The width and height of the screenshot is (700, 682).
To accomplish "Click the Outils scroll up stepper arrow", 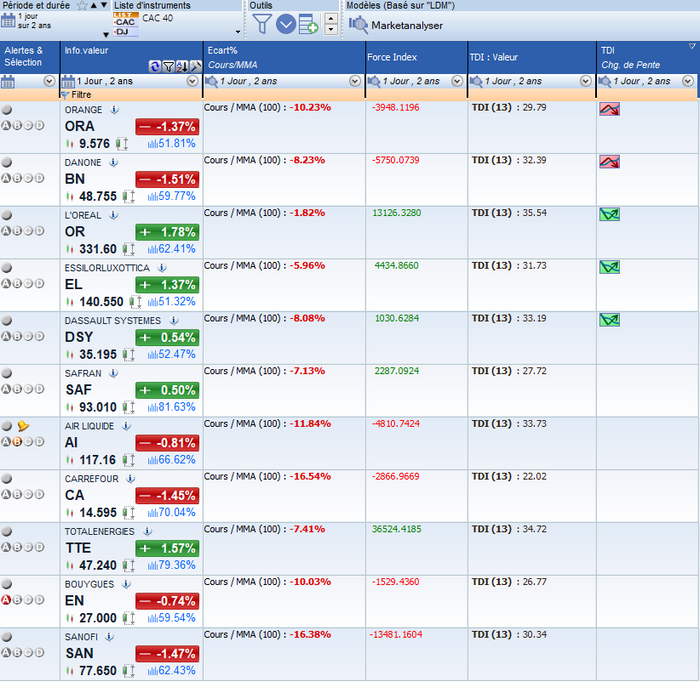I will pos(331,19).
